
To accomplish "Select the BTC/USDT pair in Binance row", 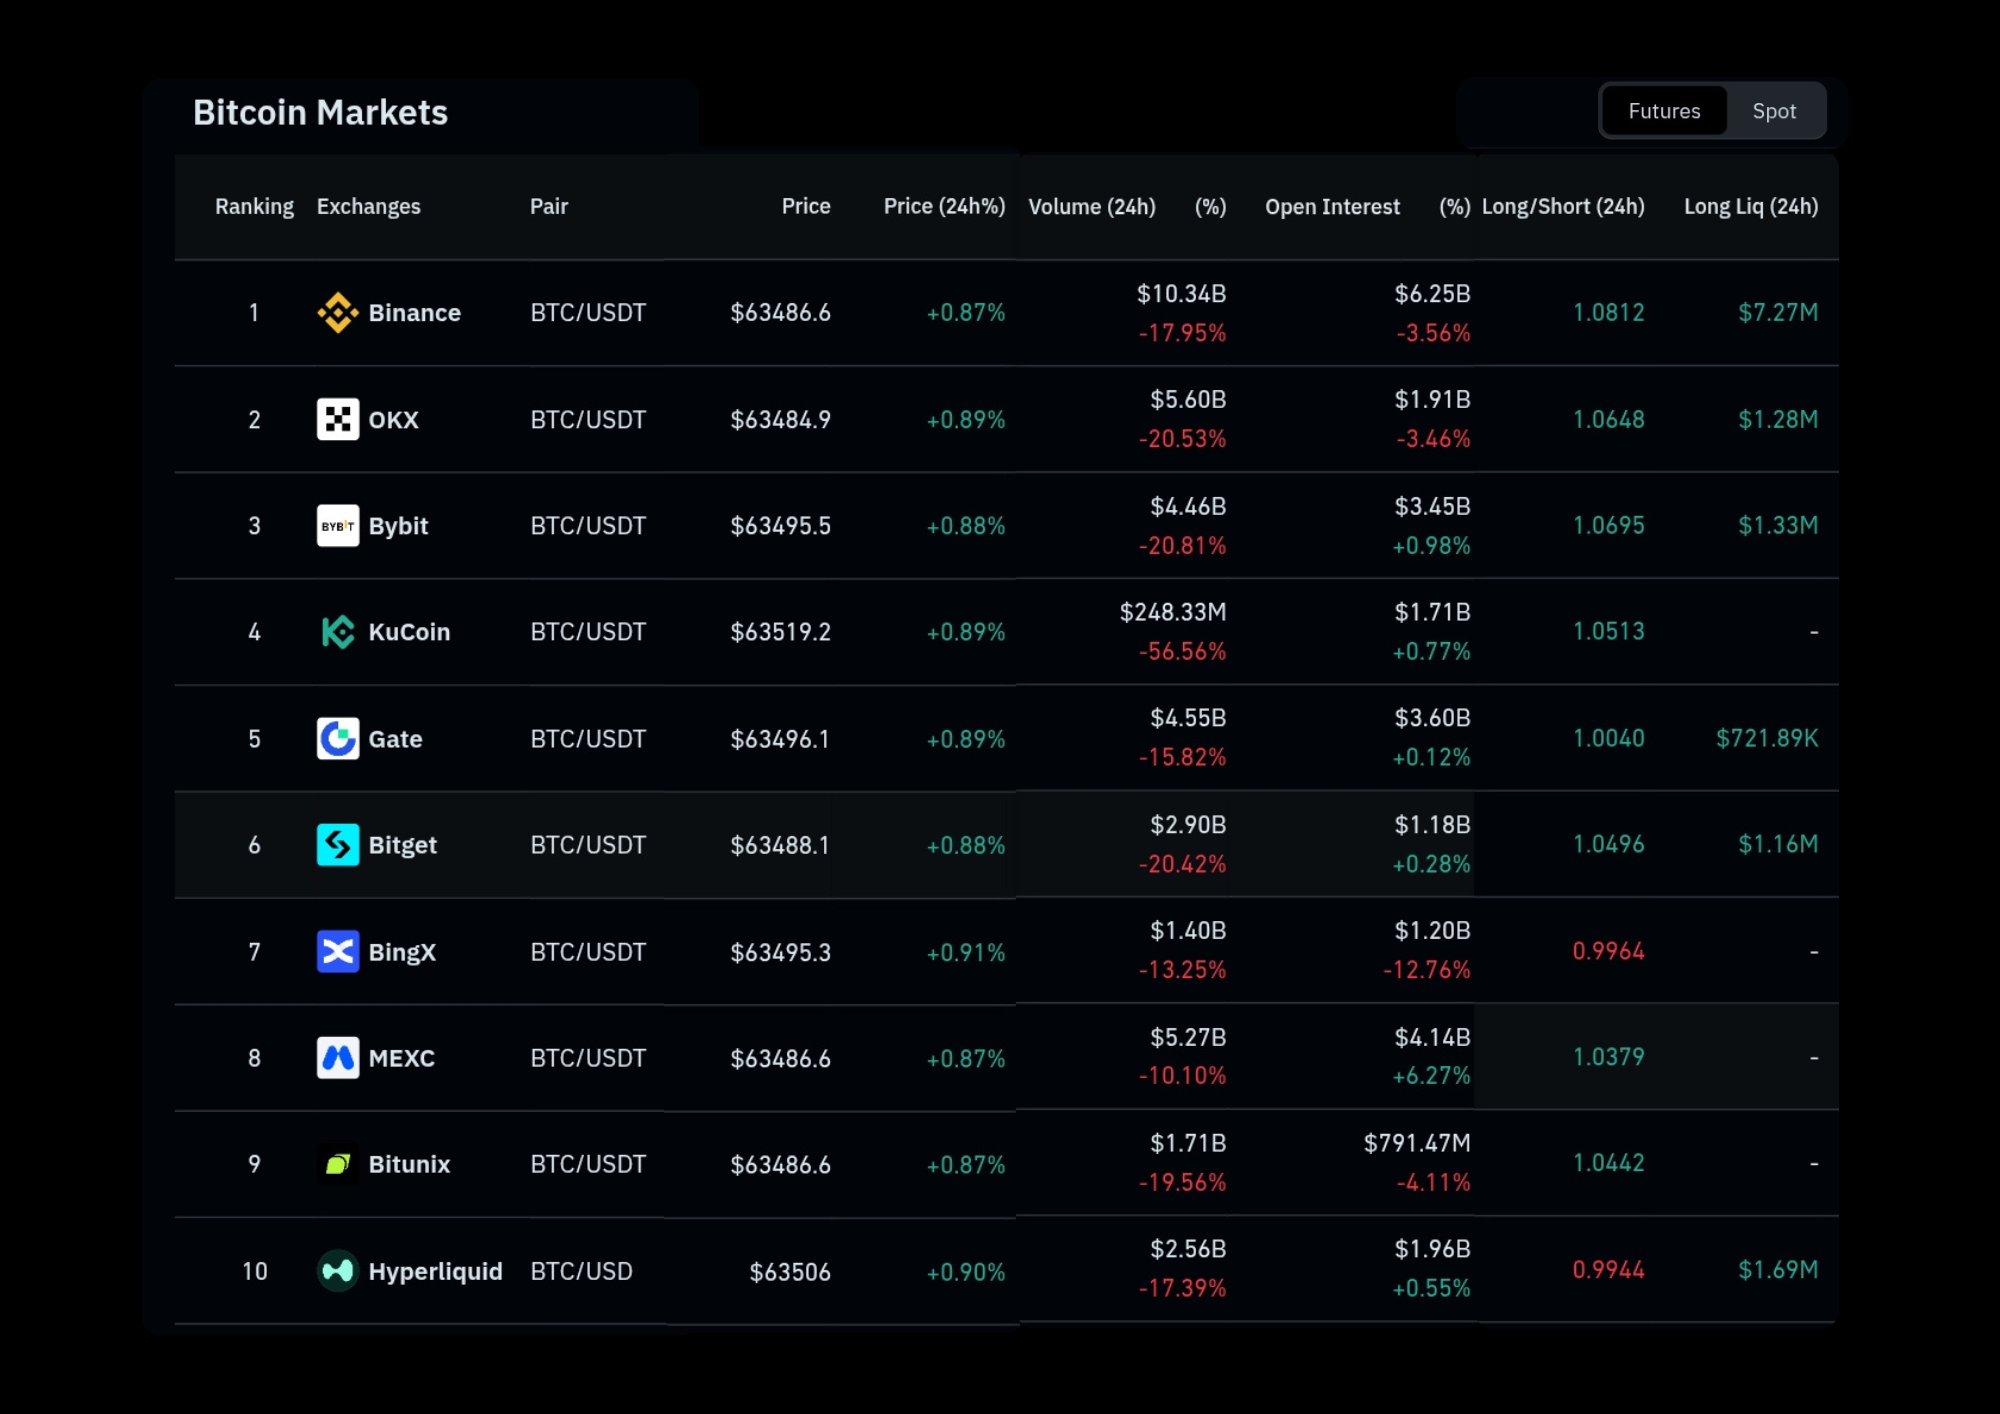I will click(588, 313).
